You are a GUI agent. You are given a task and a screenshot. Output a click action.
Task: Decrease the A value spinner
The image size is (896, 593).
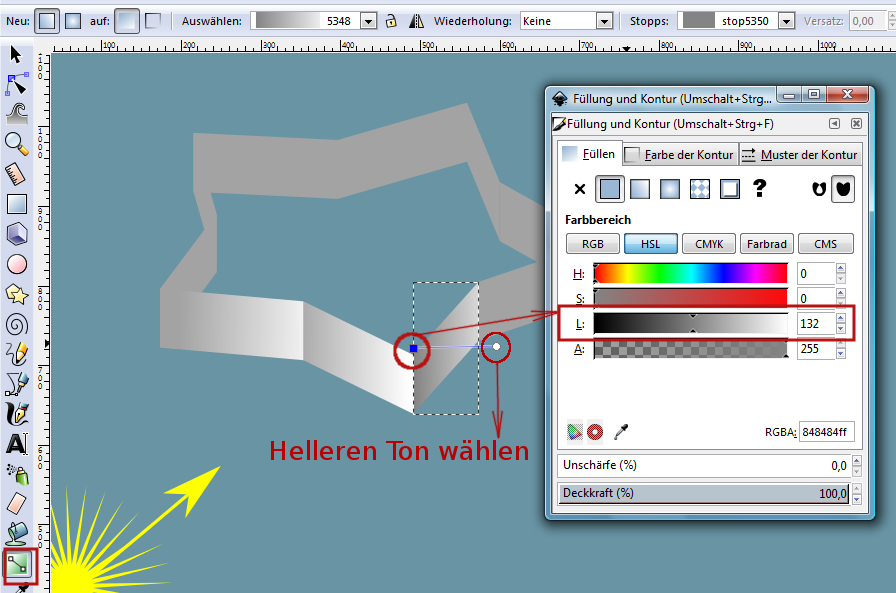[x=841, y=354]
